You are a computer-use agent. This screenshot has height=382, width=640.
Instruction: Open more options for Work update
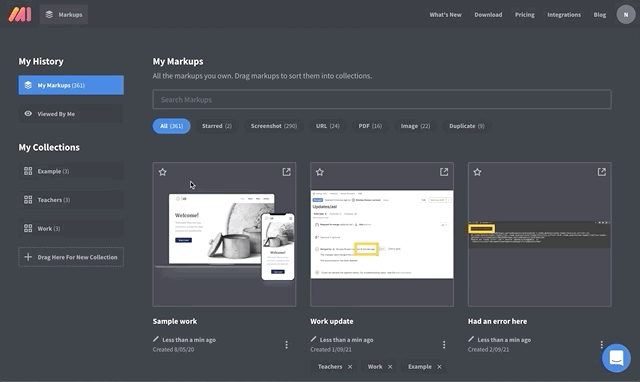coord(444,345)
